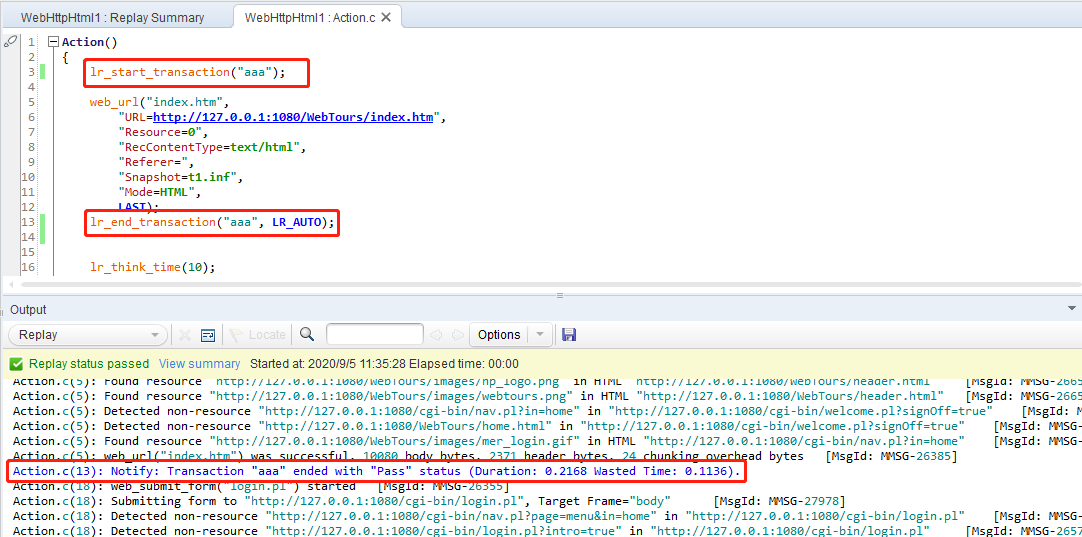This screenshot has height=537, width=1082.
Task: Close the Action.c tab
Action: coord(386,17)
